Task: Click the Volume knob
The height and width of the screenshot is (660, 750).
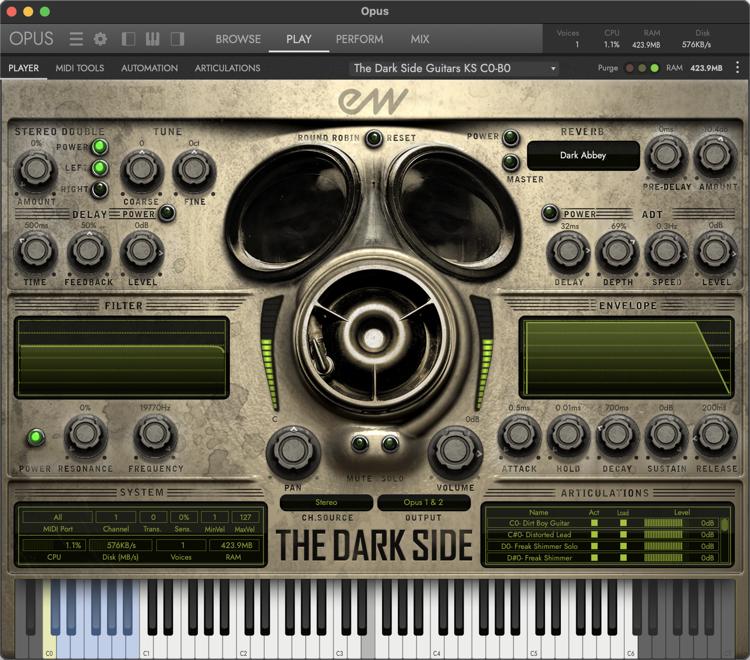Action: coord(454,451)
